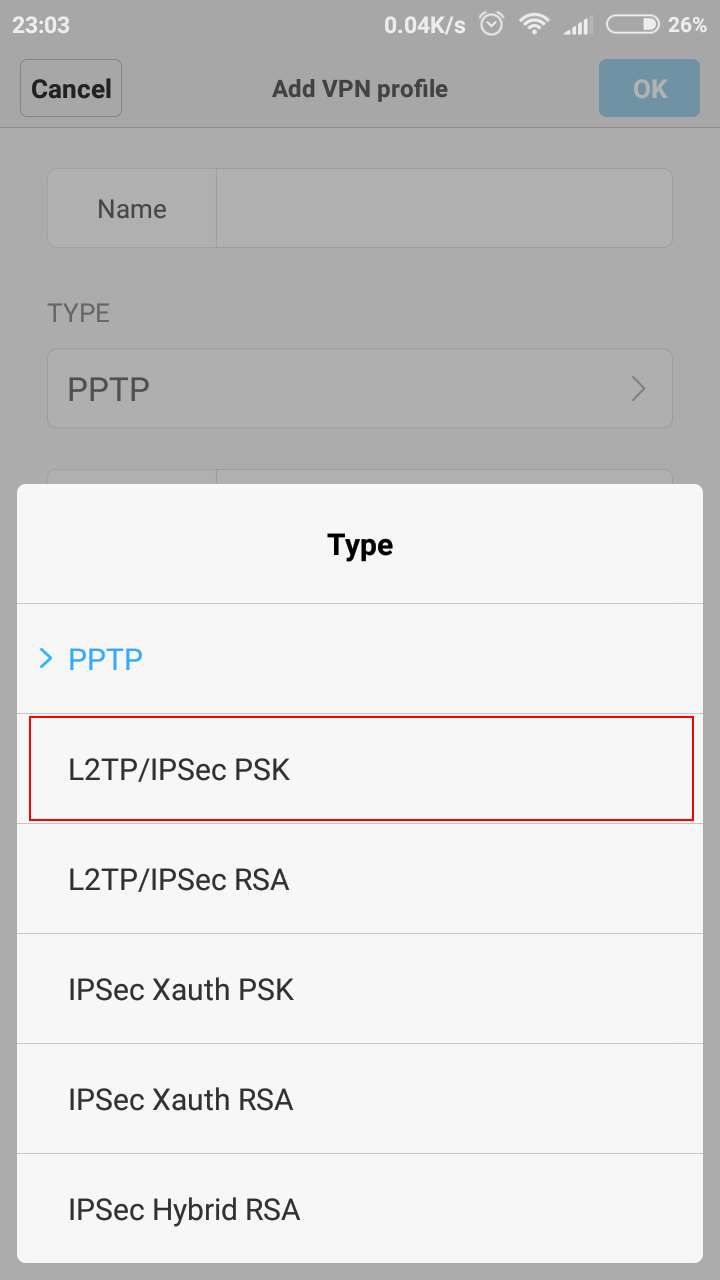Tap the cellular signal strength icon

[578, 25]
